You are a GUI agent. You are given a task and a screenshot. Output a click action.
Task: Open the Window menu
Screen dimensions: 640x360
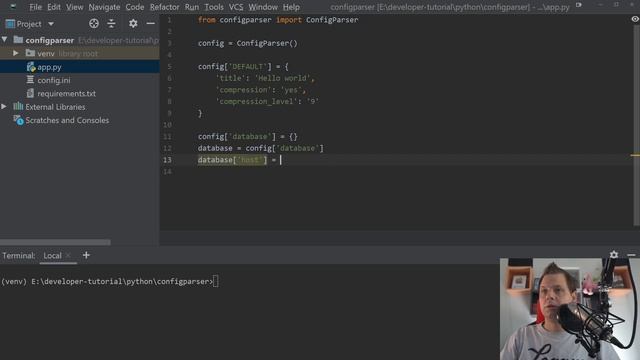pyautogui.click(x=263, y=7)
